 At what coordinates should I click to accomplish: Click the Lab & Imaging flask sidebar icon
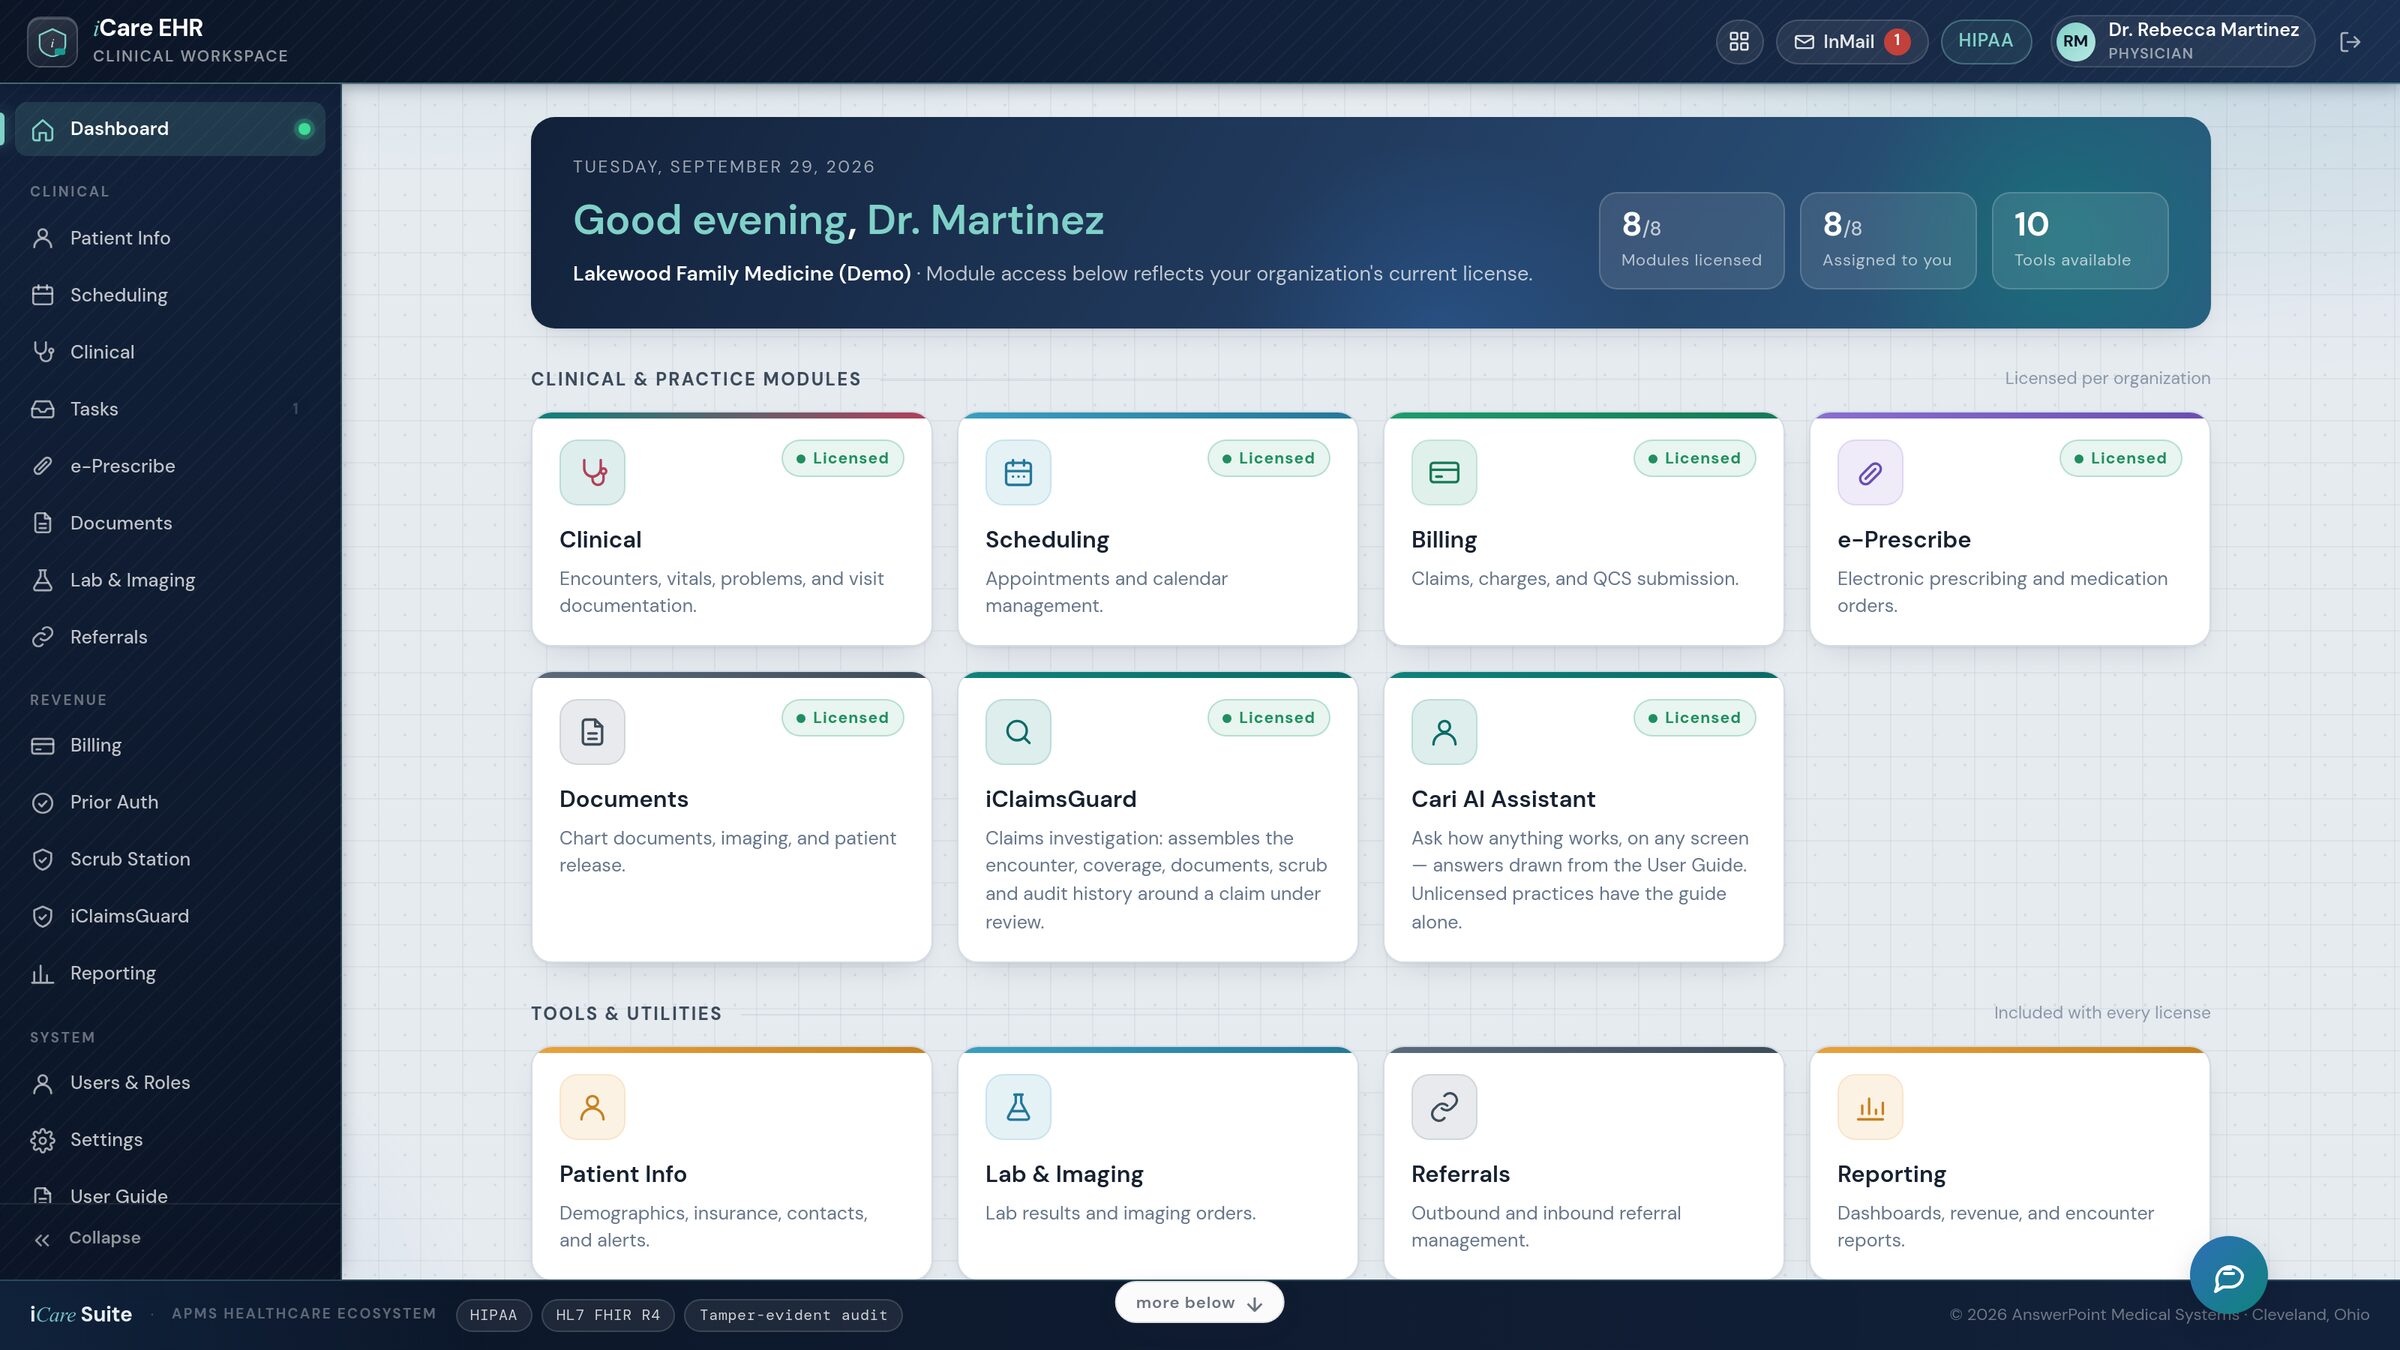tap(42, 580)
